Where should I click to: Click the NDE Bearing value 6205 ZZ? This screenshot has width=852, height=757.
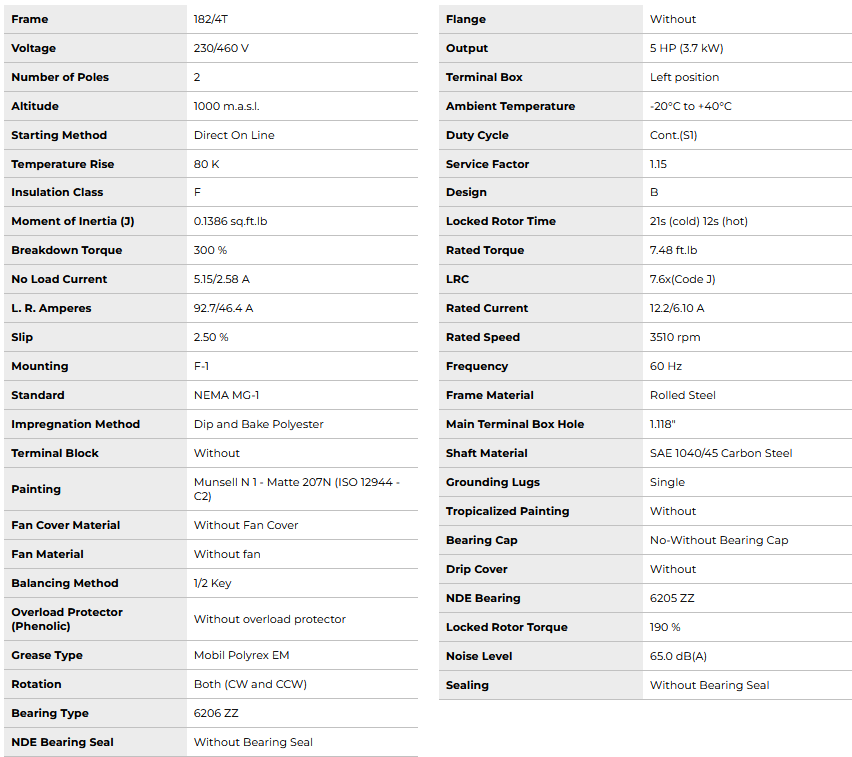tap(672, 598)
